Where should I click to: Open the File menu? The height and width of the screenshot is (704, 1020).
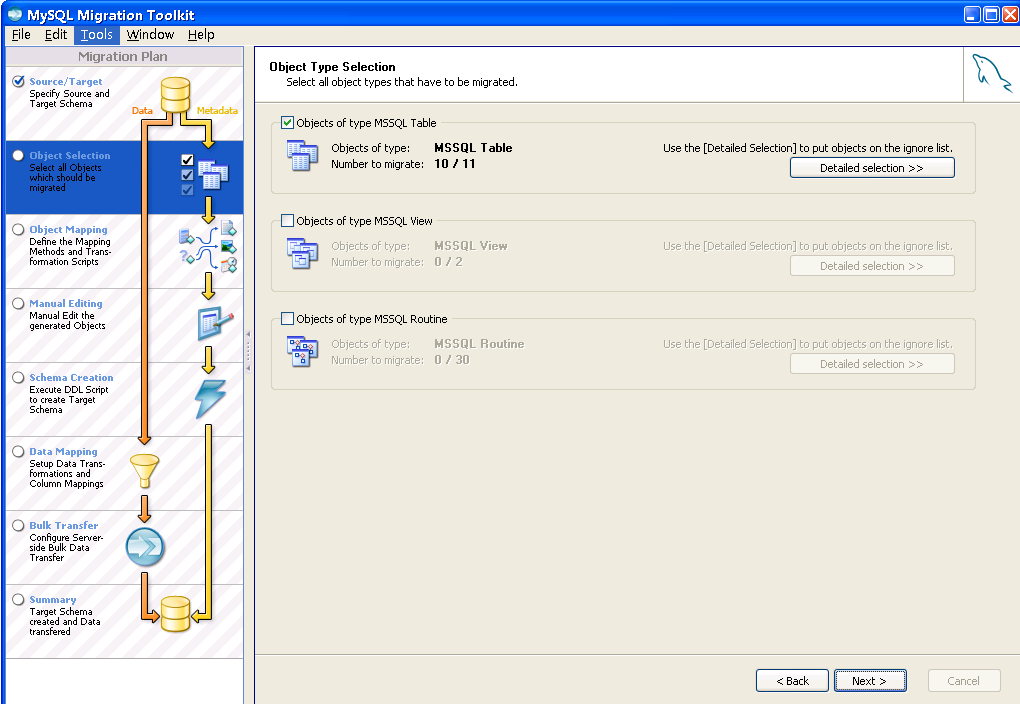pyautogui.click(x=21, y=34)
